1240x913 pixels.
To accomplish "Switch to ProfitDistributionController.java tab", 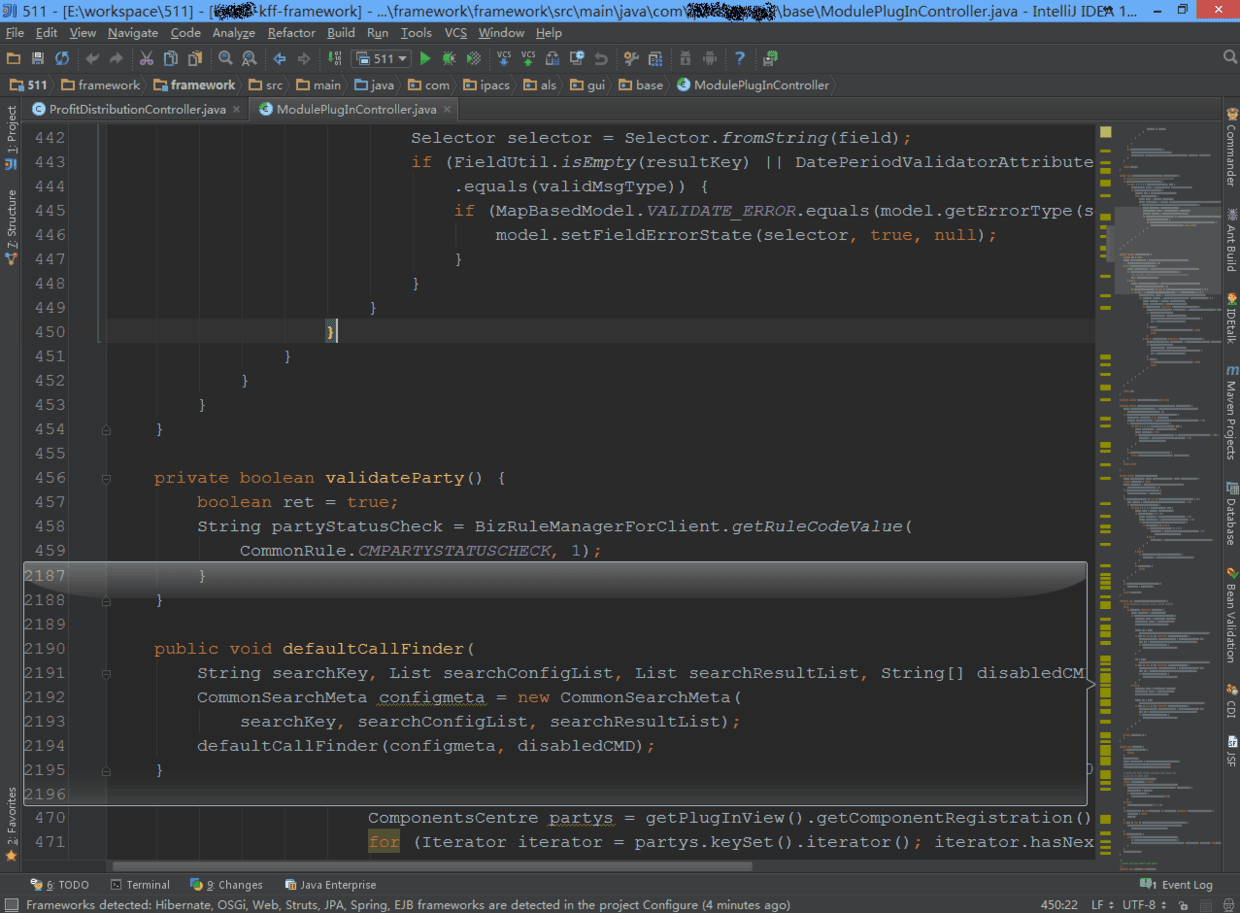I will [x=137, y=109].
